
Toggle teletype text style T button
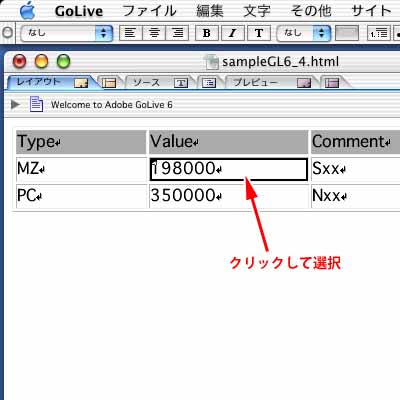click(259, 33)
